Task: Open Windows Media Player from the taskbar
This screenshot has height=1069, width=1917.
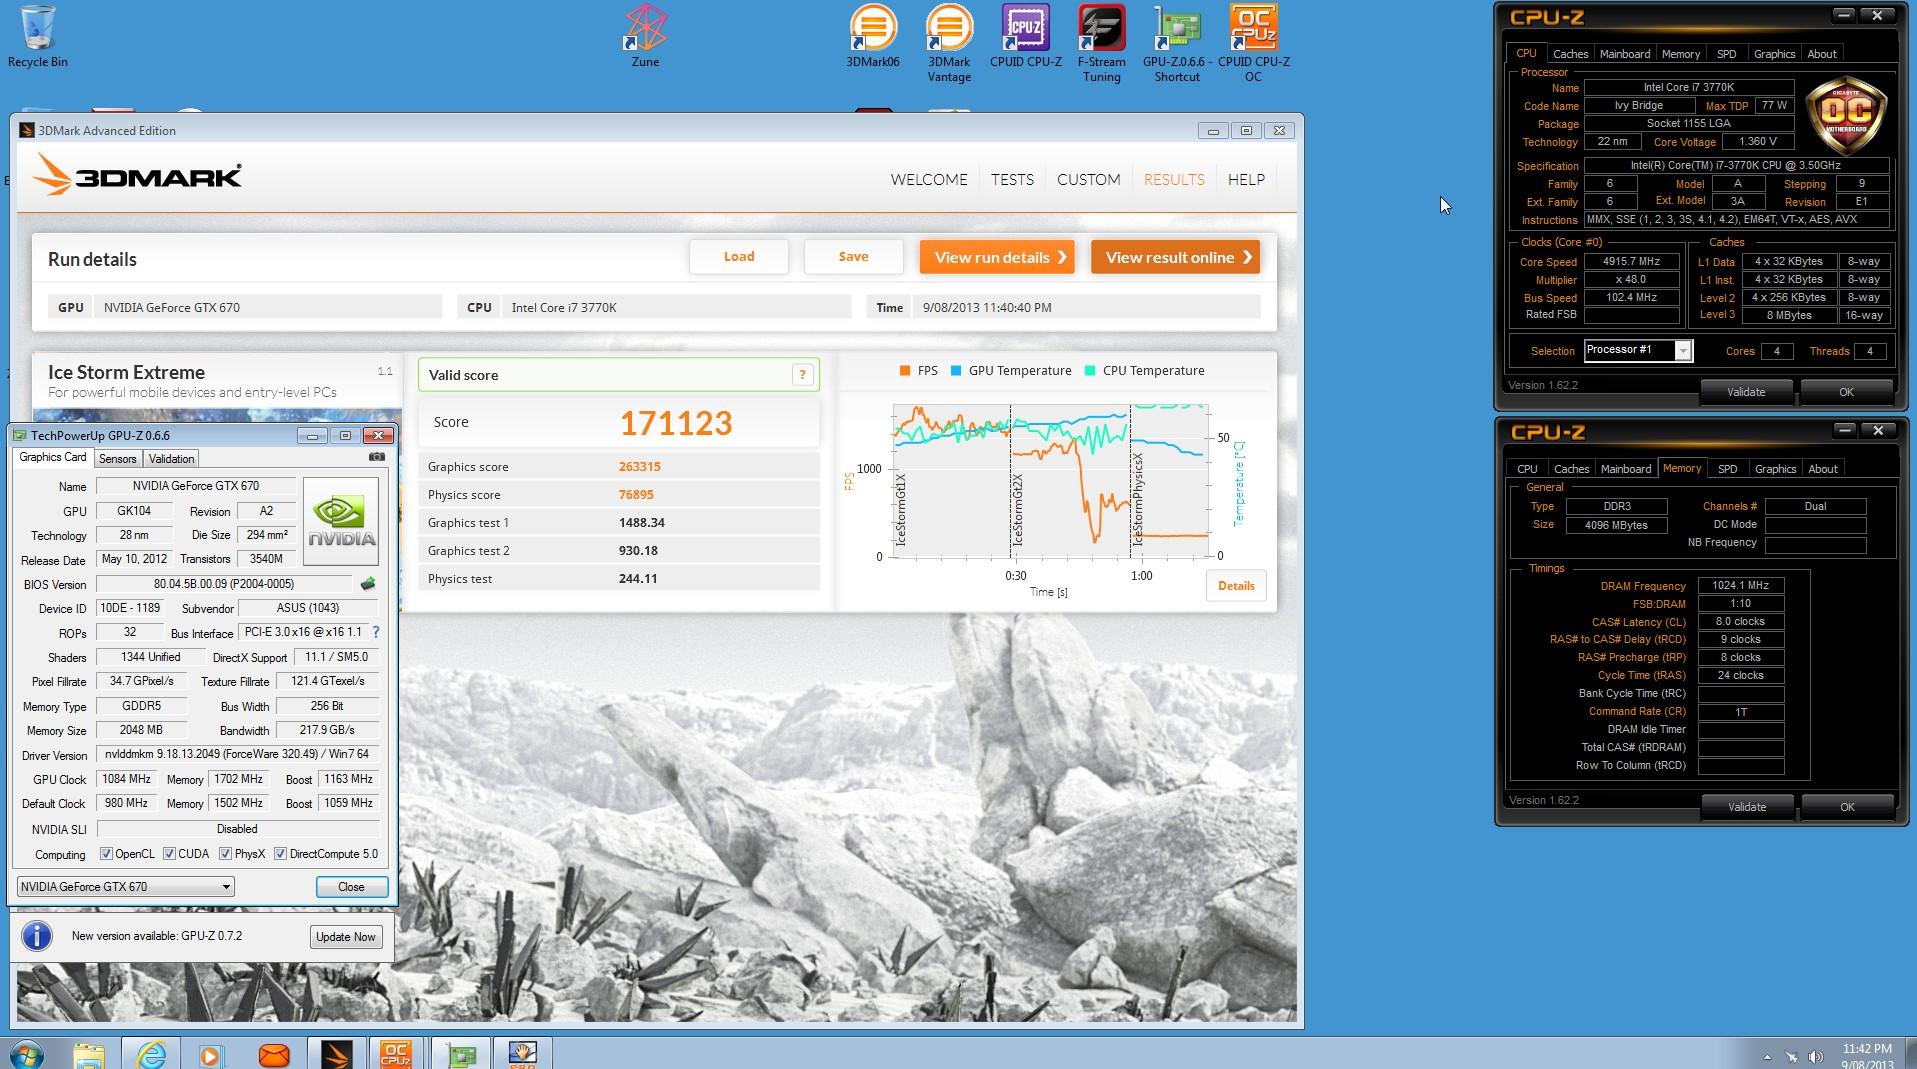Action: point(211,1054)
